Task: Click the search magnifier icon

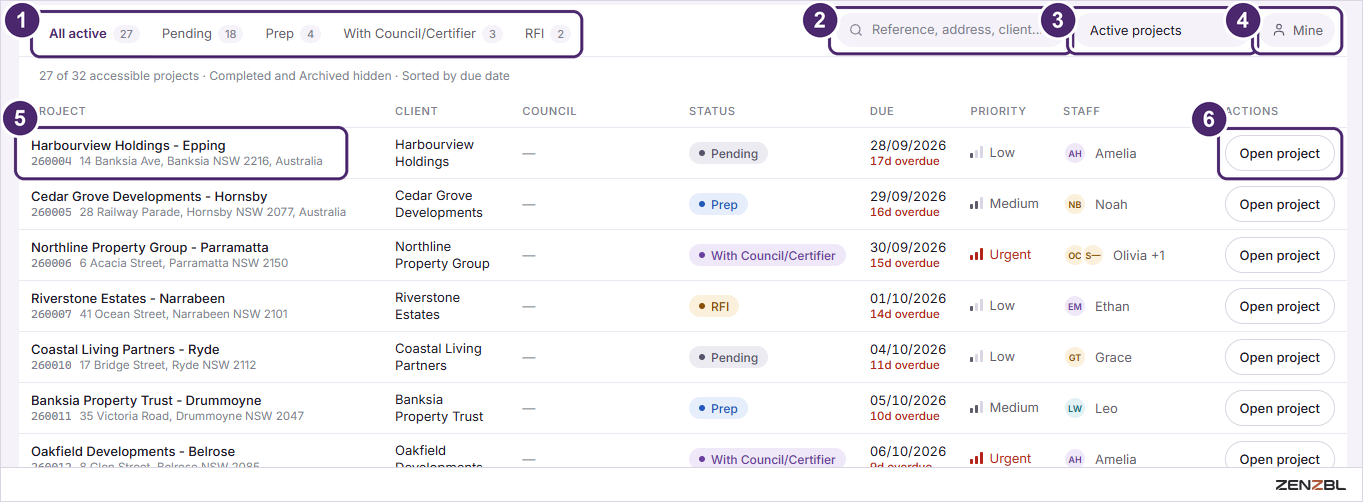Action: [x=856, y=30]
